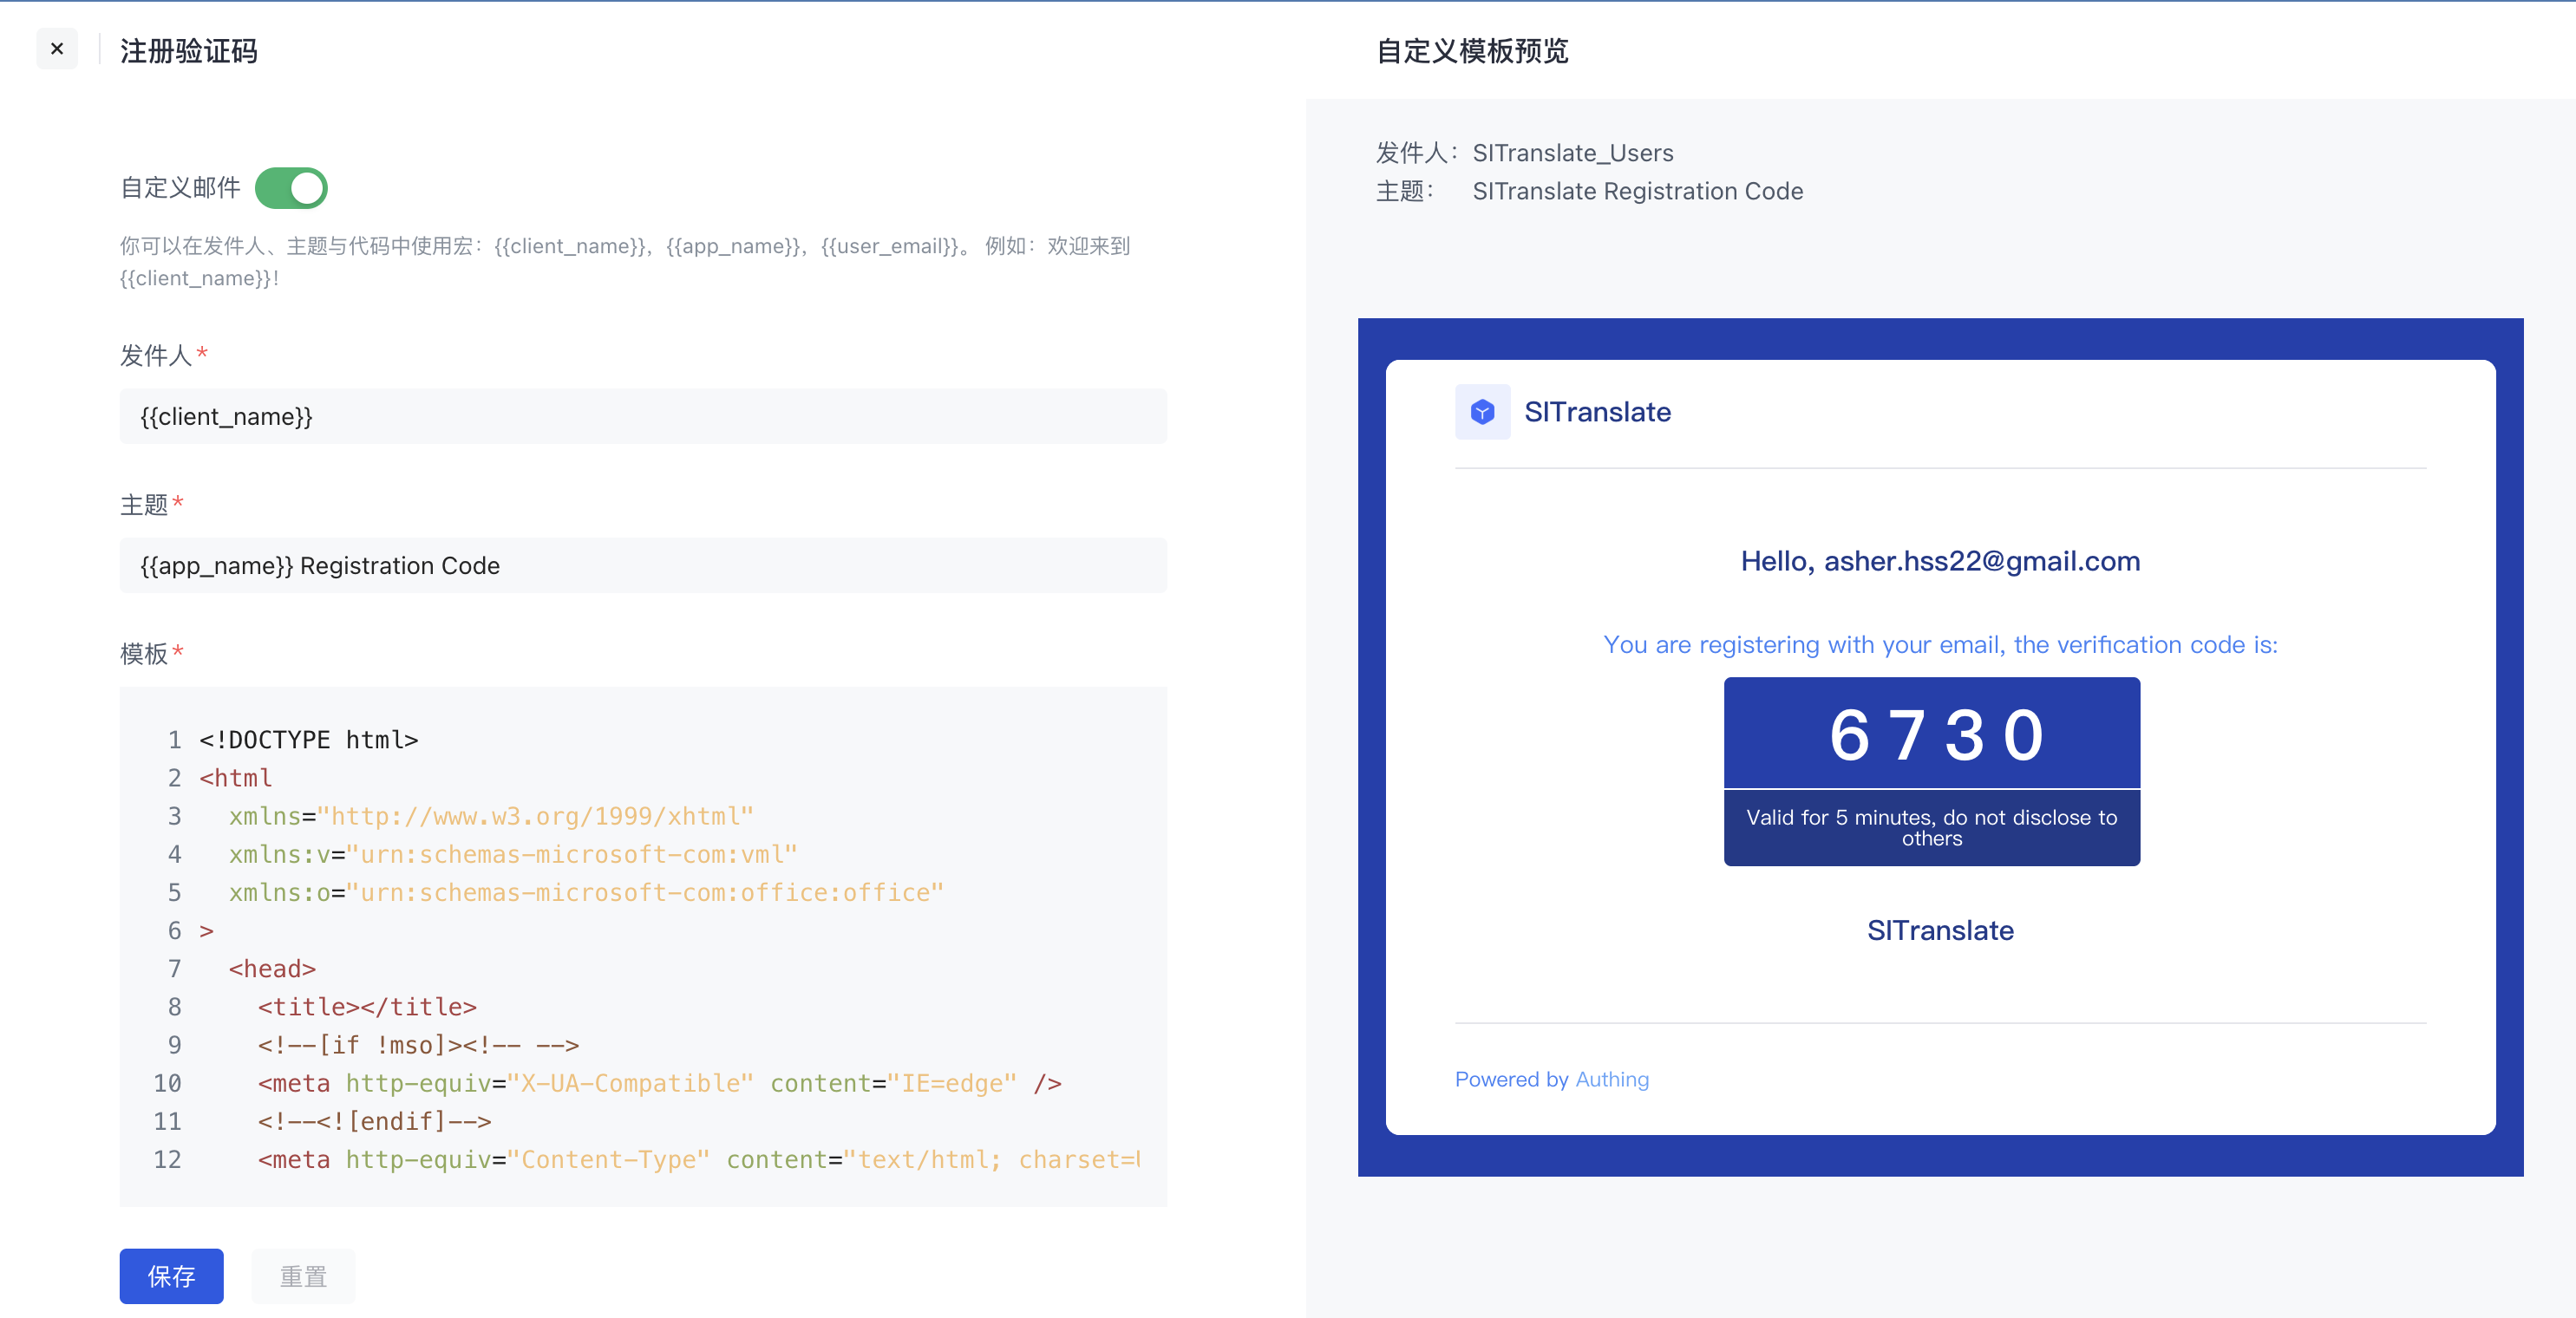Select the <!DOCTYPE html> code line
The image size is (2576, 1318).
(308, 740)
